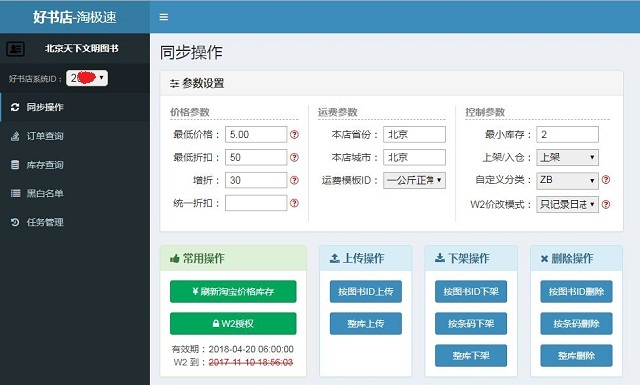The width and height of the screenshot is (640, 385).
Task: Select 库存查询 in sidebar menu
Action: tap(75, 165)
